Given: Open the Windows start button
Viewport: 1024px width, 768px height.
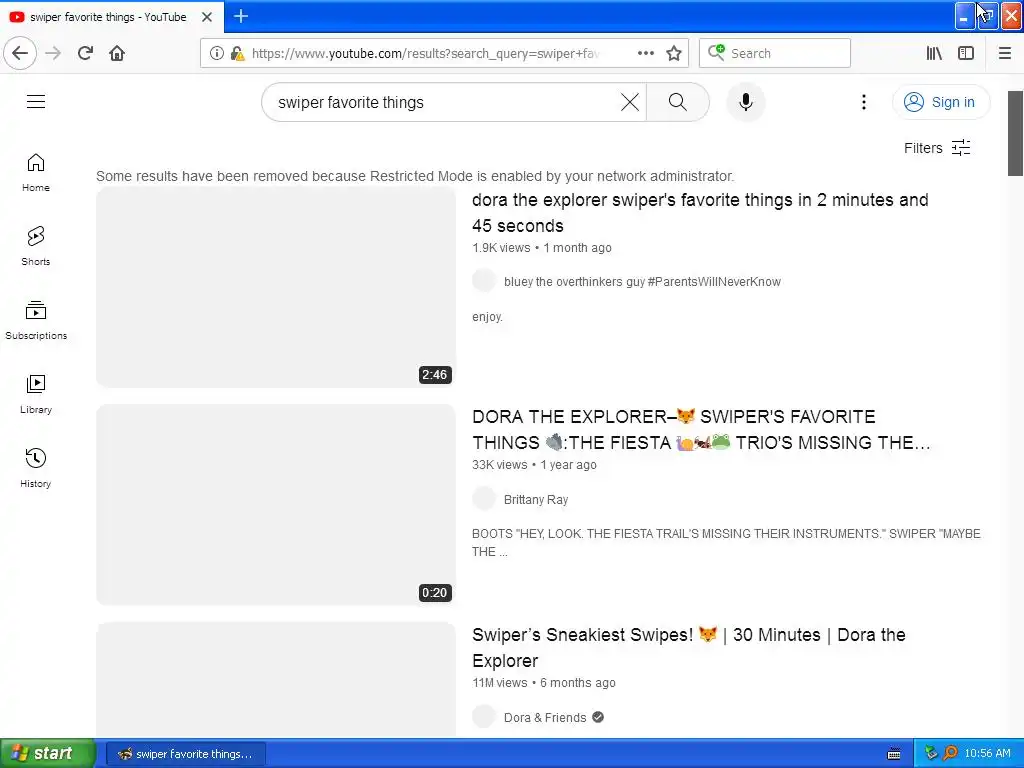Looking at the screenshot, I should (47, 753).
